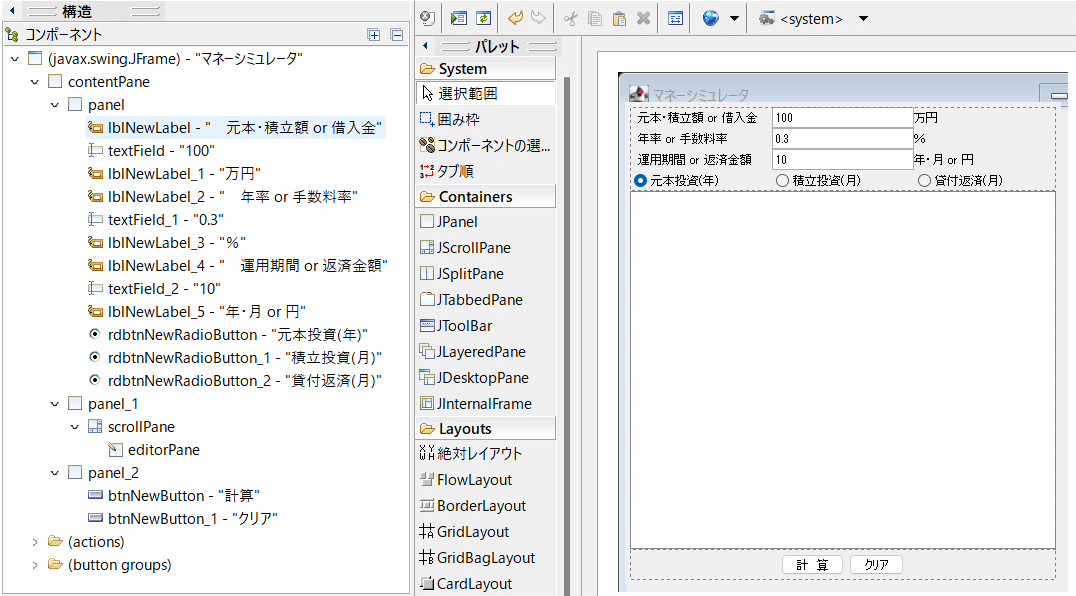Select 積立投資(月) radio button in preview
The image size is (1076, 596).
tap(819, 180)
